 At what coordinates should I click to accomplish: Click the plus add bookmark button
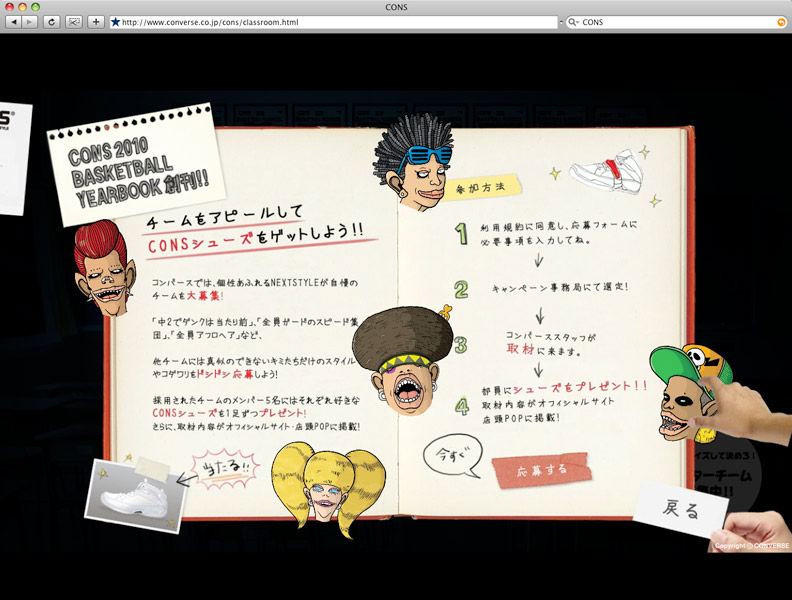tap(96, 21)
